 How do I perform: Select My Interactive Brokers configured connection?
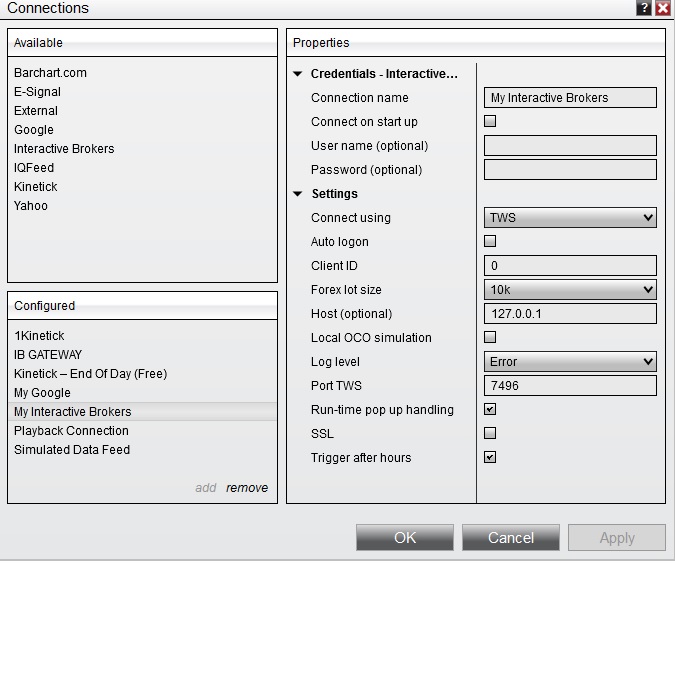click(142, 412)
